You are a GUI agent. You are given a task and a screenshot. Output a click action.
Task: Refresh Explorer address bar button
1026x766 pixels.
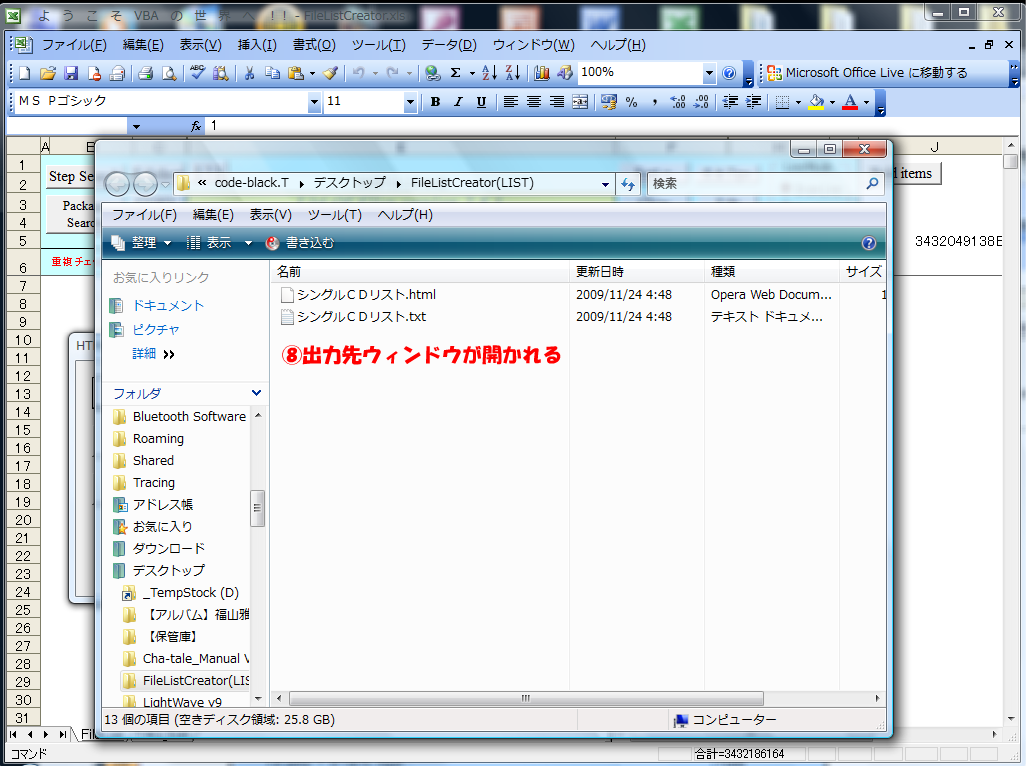click(628, 184)
